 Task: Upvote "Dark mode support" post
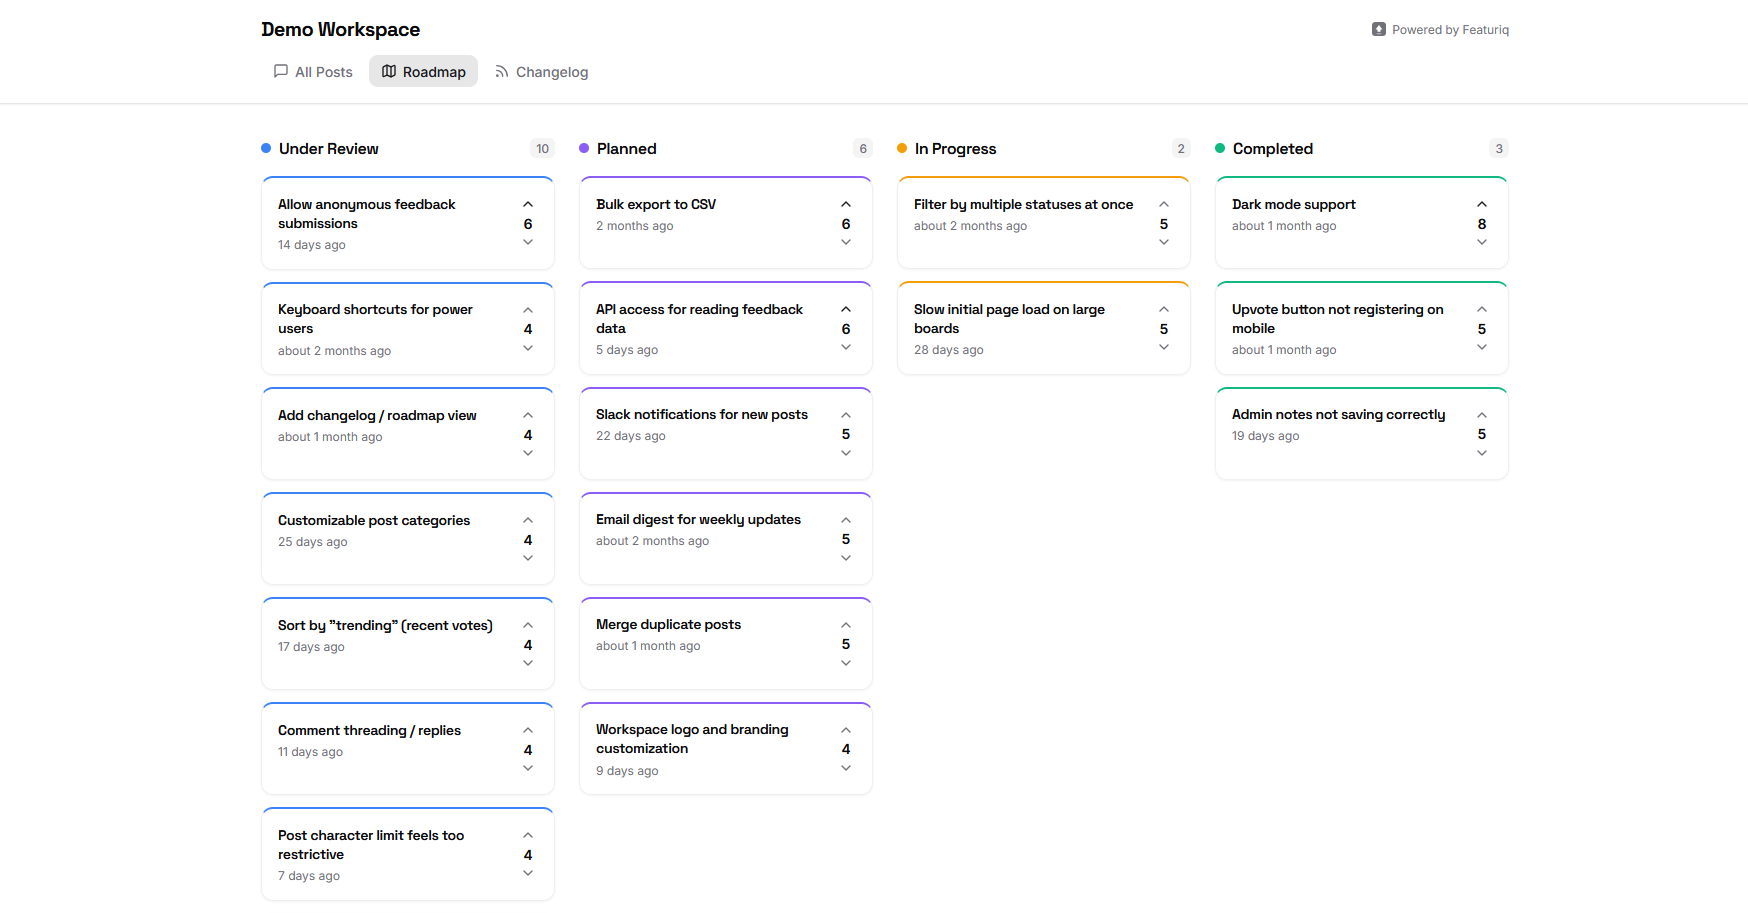click(x=1482, y=204)
